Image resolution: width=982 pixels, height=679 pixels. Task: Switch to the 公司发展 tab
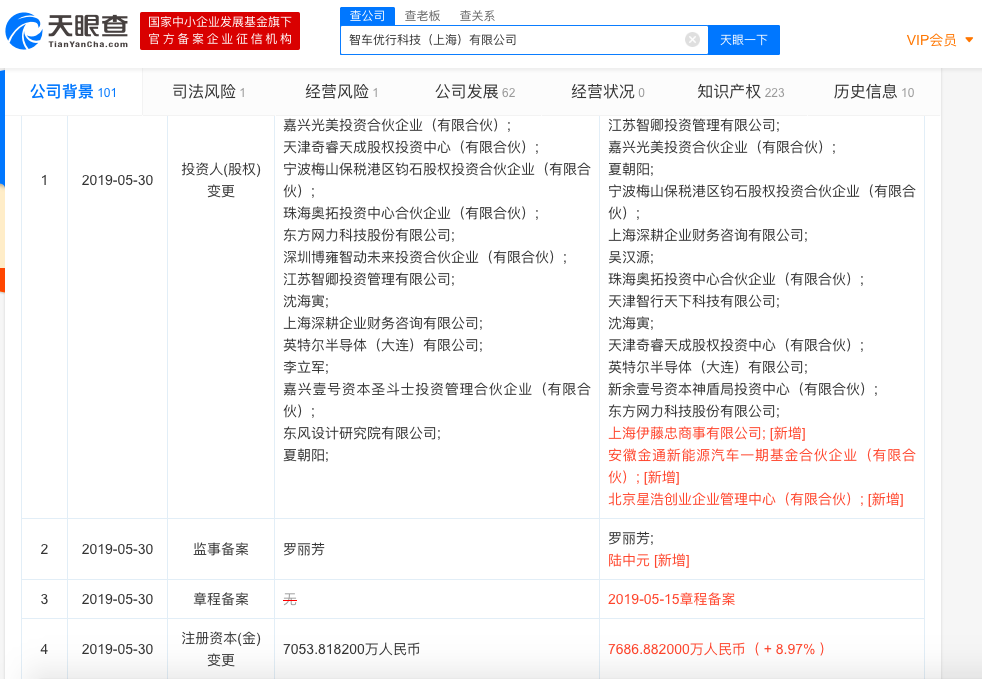(x=475, y=92)
